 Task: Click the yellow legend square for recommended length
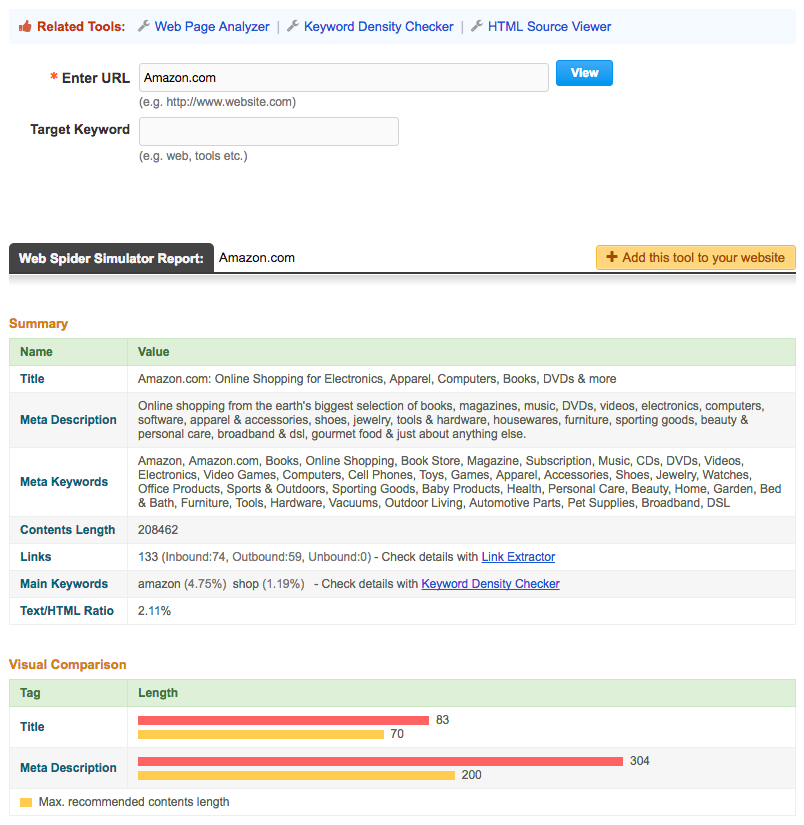click(26, 802)
